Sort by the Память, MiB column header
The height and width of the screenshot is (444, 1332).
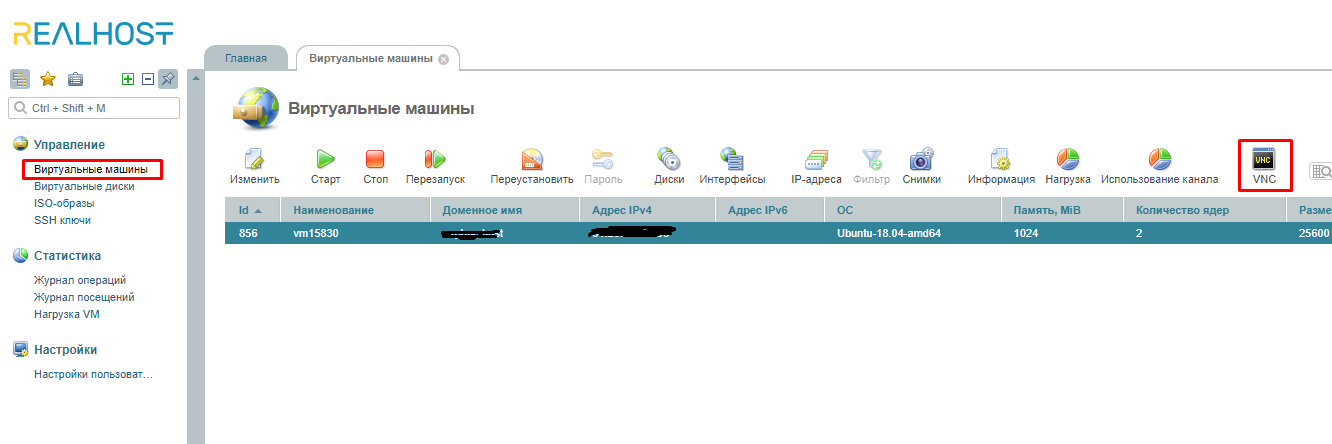[1061, 210]
